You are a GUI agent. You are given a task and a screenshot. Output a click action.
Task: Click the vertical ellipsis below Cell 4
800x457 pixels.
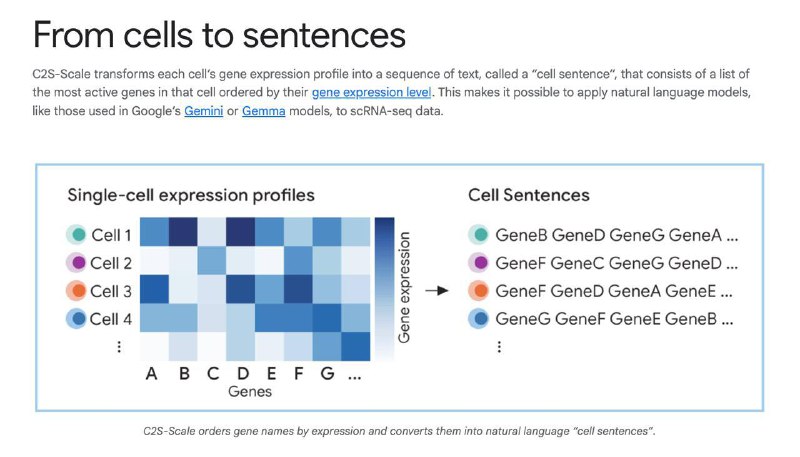(x=119, y=347)
